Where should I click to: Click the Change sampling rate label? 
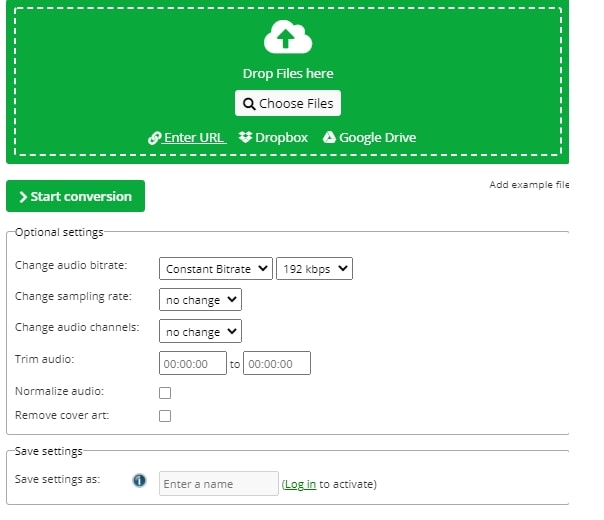(73, 297)
